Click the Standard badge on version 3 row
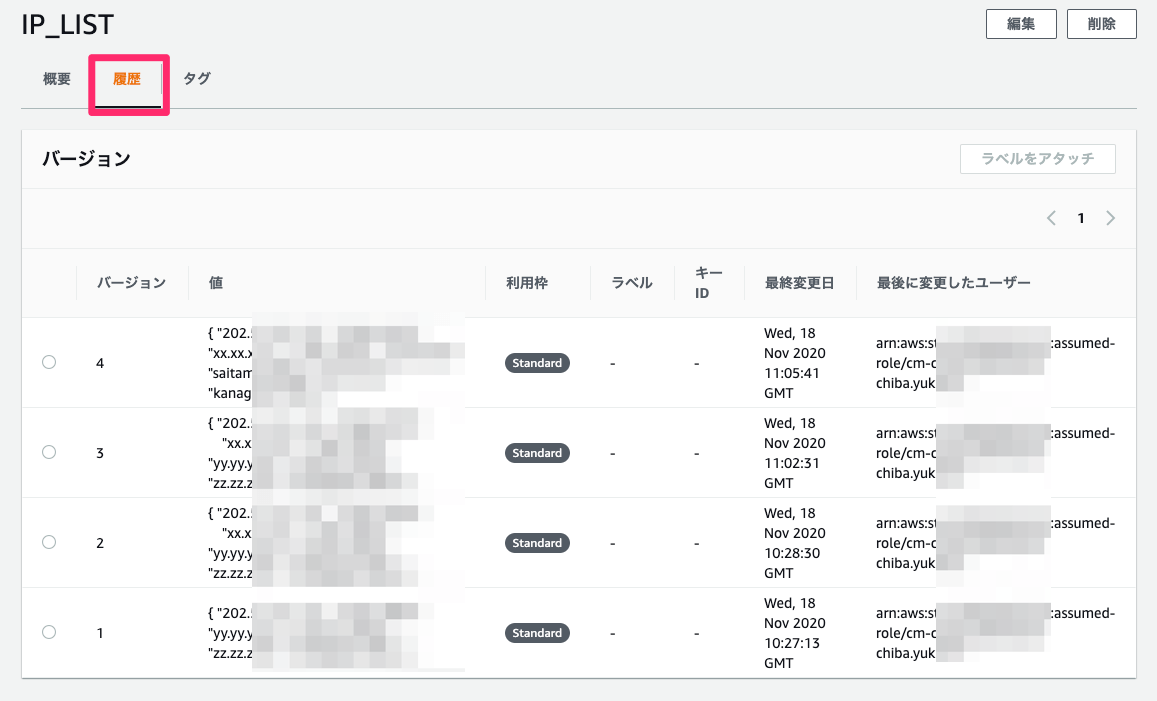 pos(537,453)
